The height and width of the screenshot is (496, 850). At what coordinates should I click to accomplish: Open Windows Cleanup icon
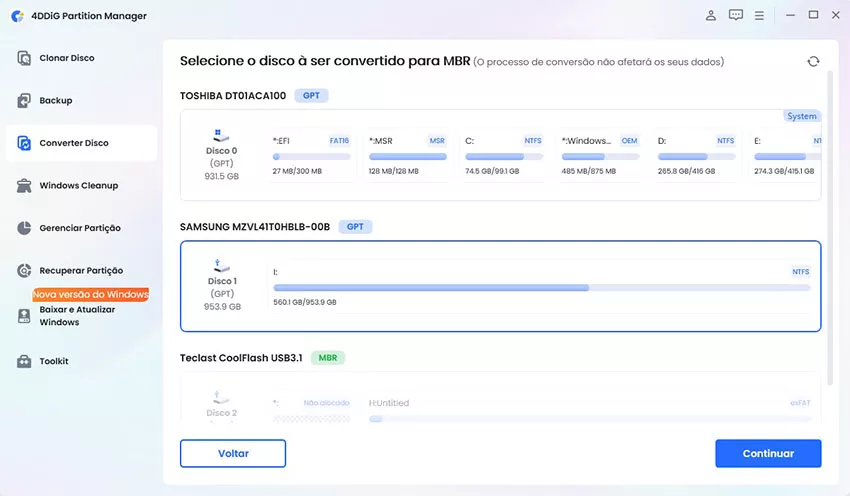click(24, 185)
